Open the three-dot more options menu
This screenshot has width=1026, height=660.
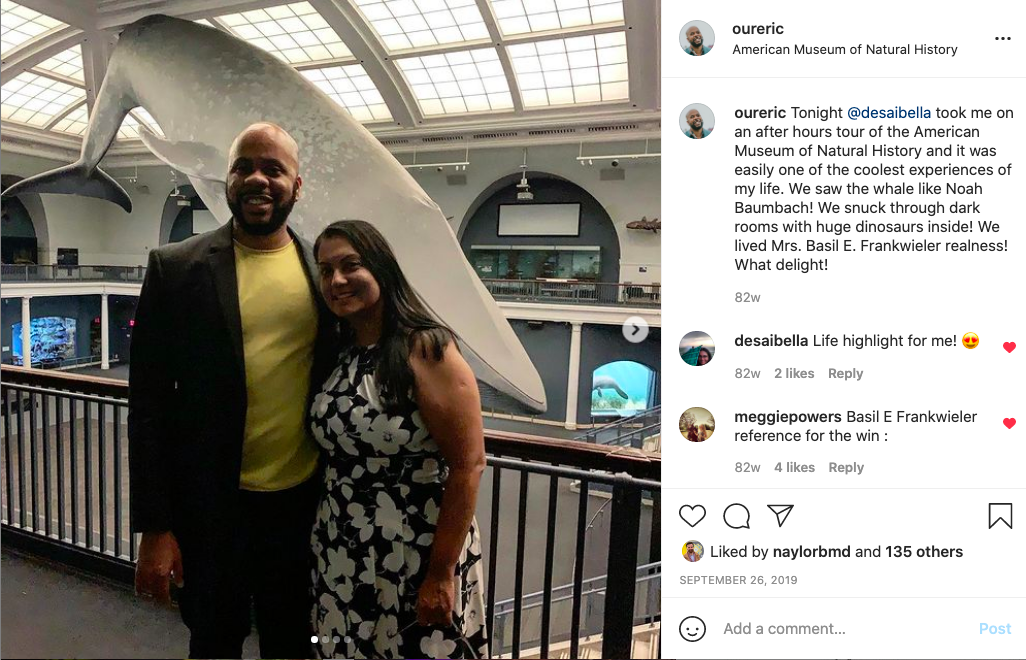(1002, 39)
